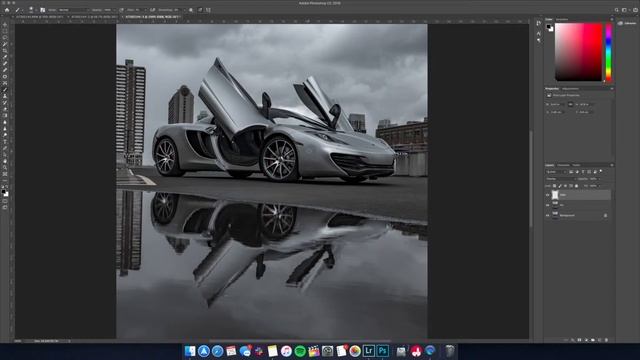The image size is (640, 360).
Task: Open the search icon at top right
Action: click(x=616, y=10)
